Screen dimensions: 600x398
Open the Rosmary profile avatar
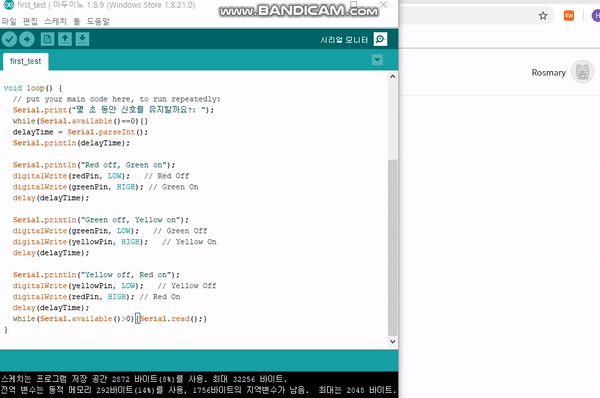pos(582,72)
